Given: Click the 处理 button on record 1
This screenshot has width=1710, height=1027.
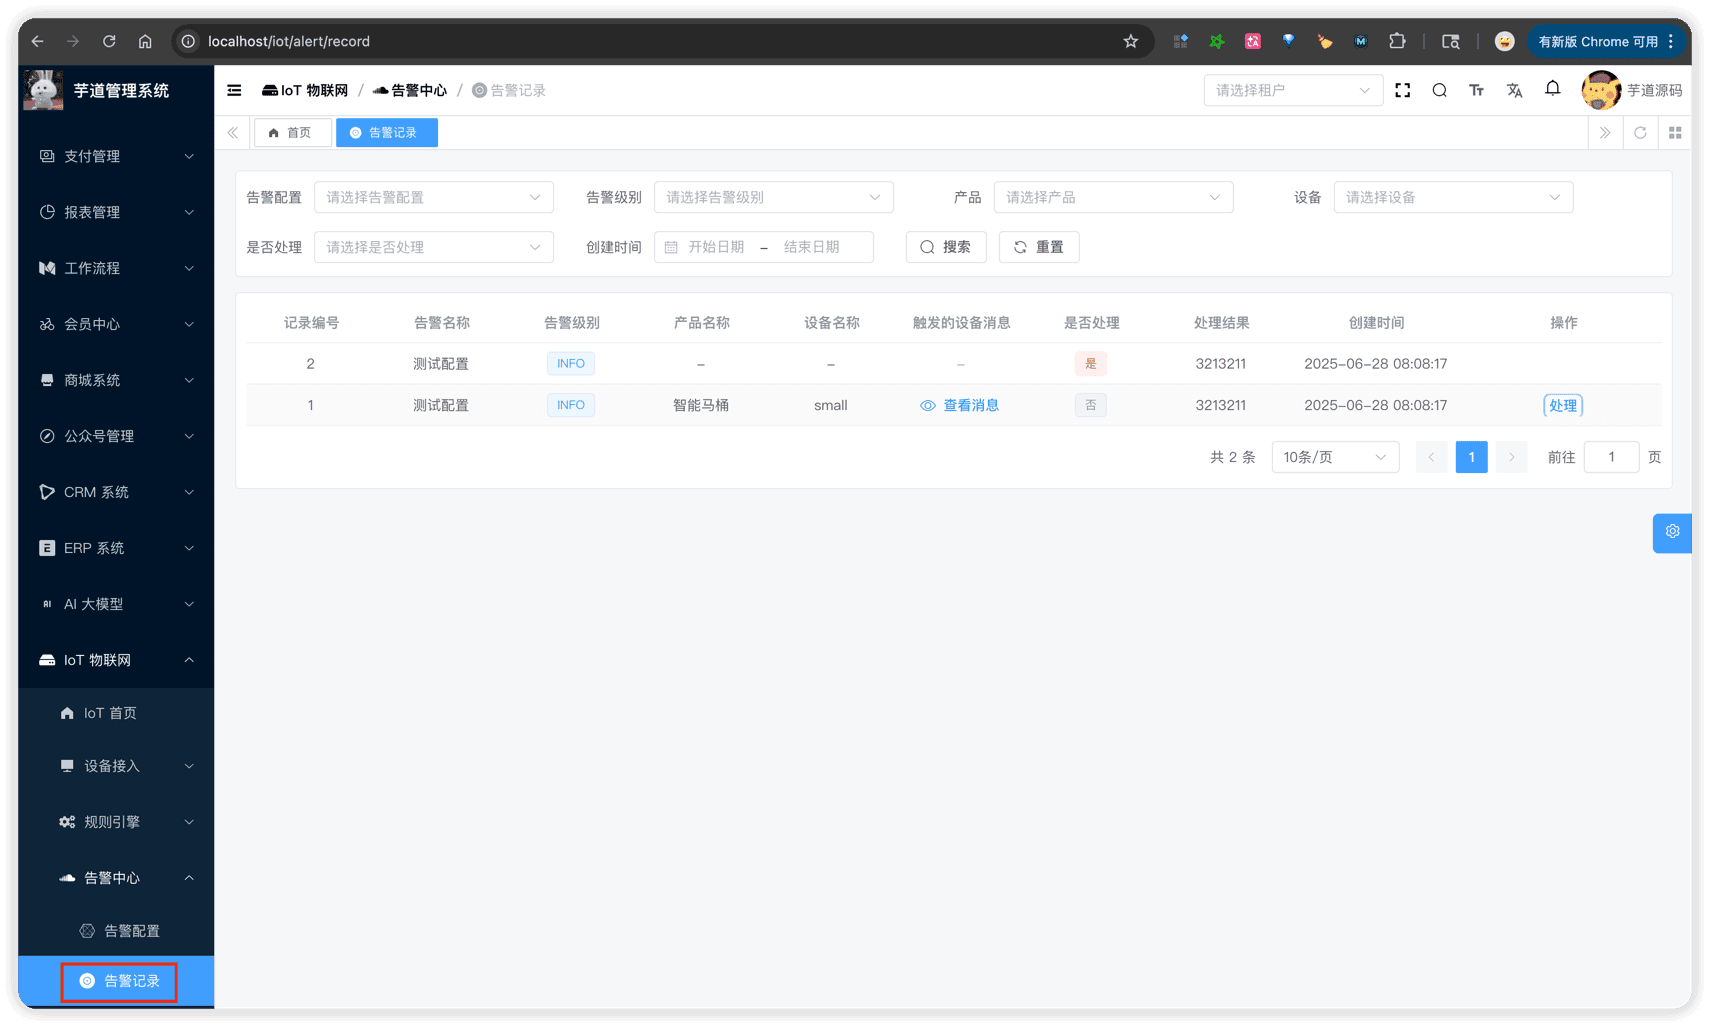Looking at the screenshot, I should click(x=1562, y=405).
